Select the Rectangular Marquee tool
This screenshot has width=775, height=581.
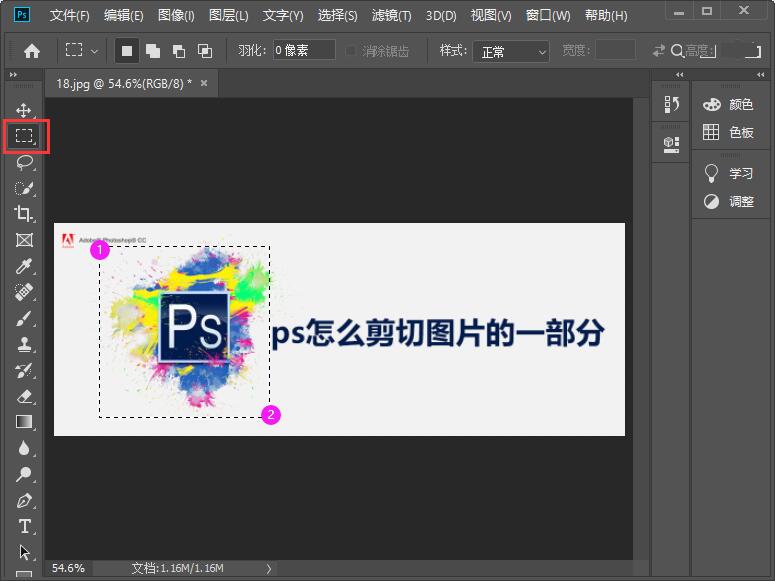coord(24,135)
